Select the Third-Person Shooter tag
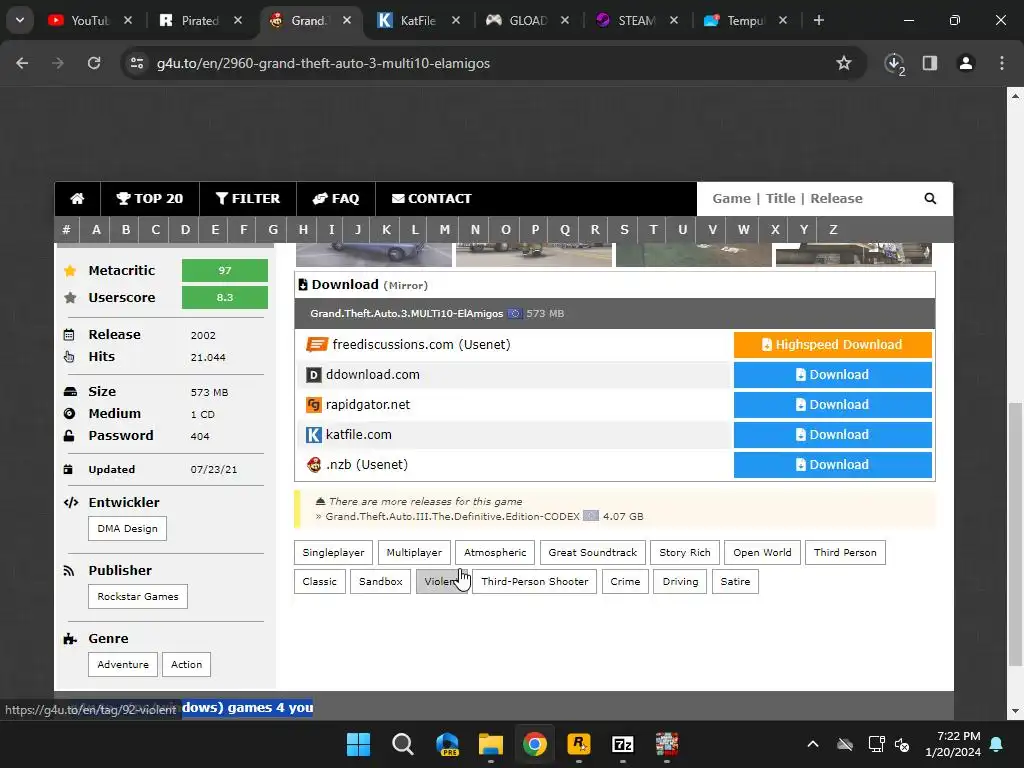 pyautogui.click(x=535, y=581)
